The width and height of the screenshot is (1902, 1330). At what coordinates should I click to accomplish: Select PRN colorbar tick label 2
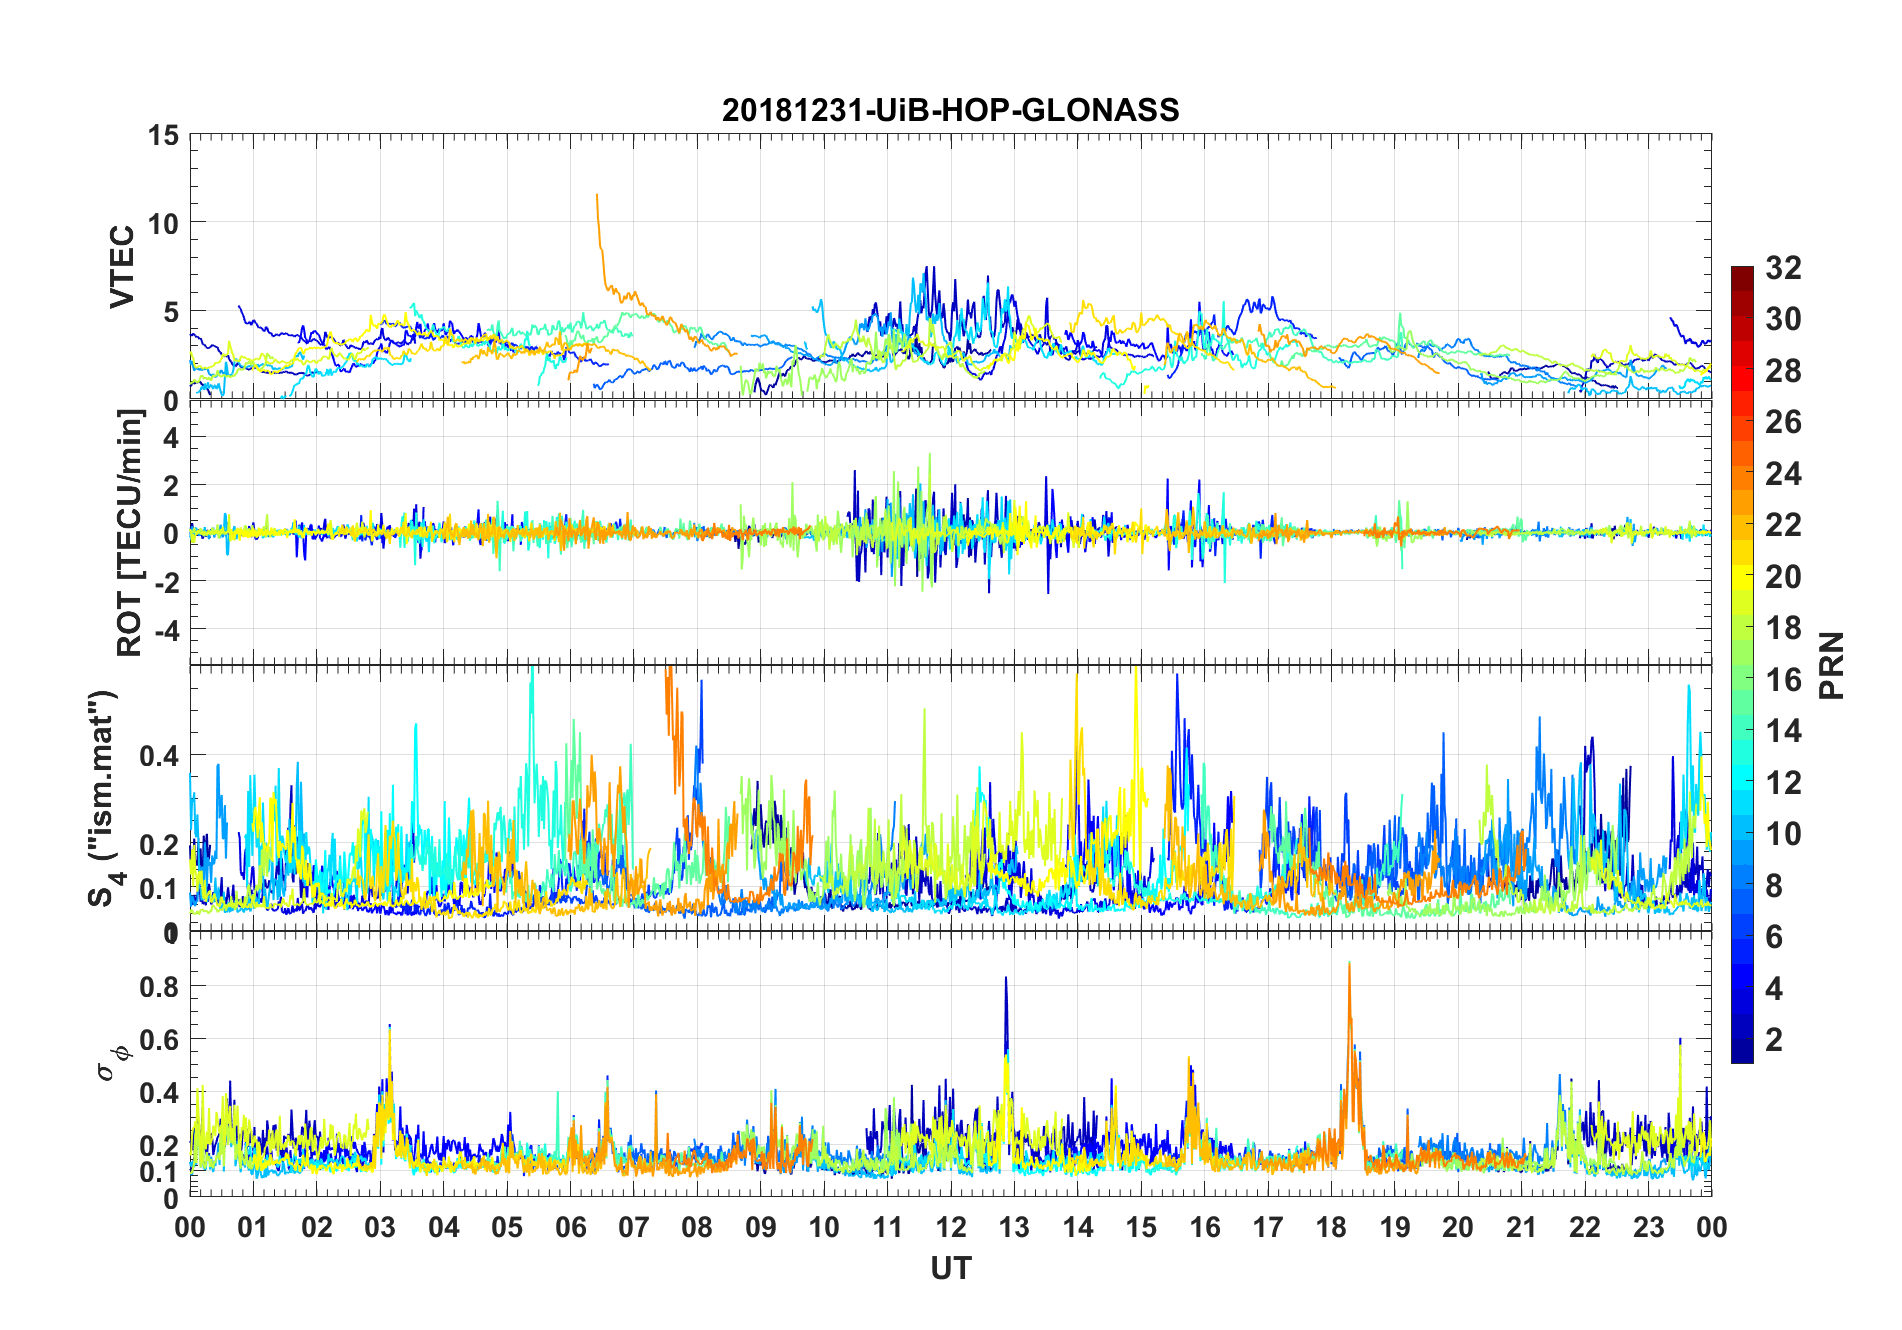pos(1775,1040)
